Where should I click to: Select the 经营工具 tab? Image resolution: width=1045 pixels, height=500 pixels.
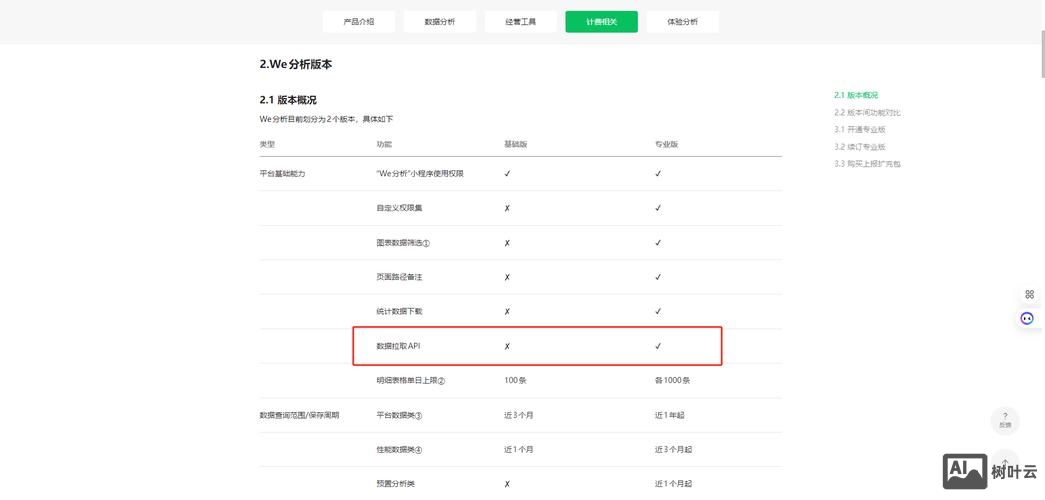(521, 21)
